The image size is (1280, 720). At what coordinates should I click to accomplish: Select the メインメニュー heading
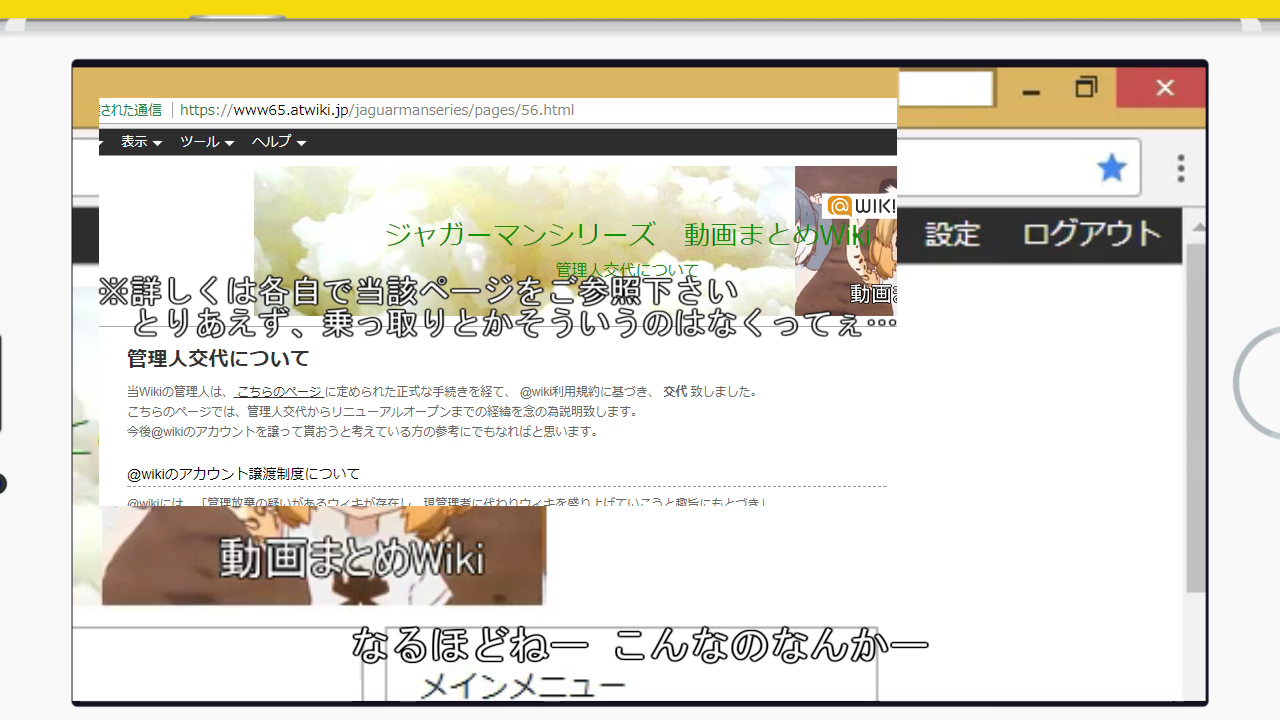(x=522, y=686)
